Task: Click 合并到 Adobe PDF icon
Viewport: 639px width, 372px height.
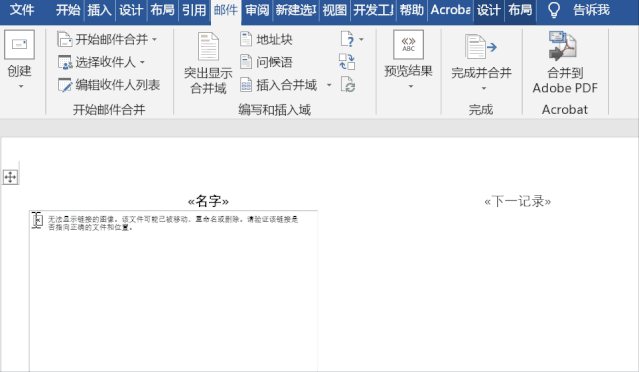Action: click(x=562, y=46)
